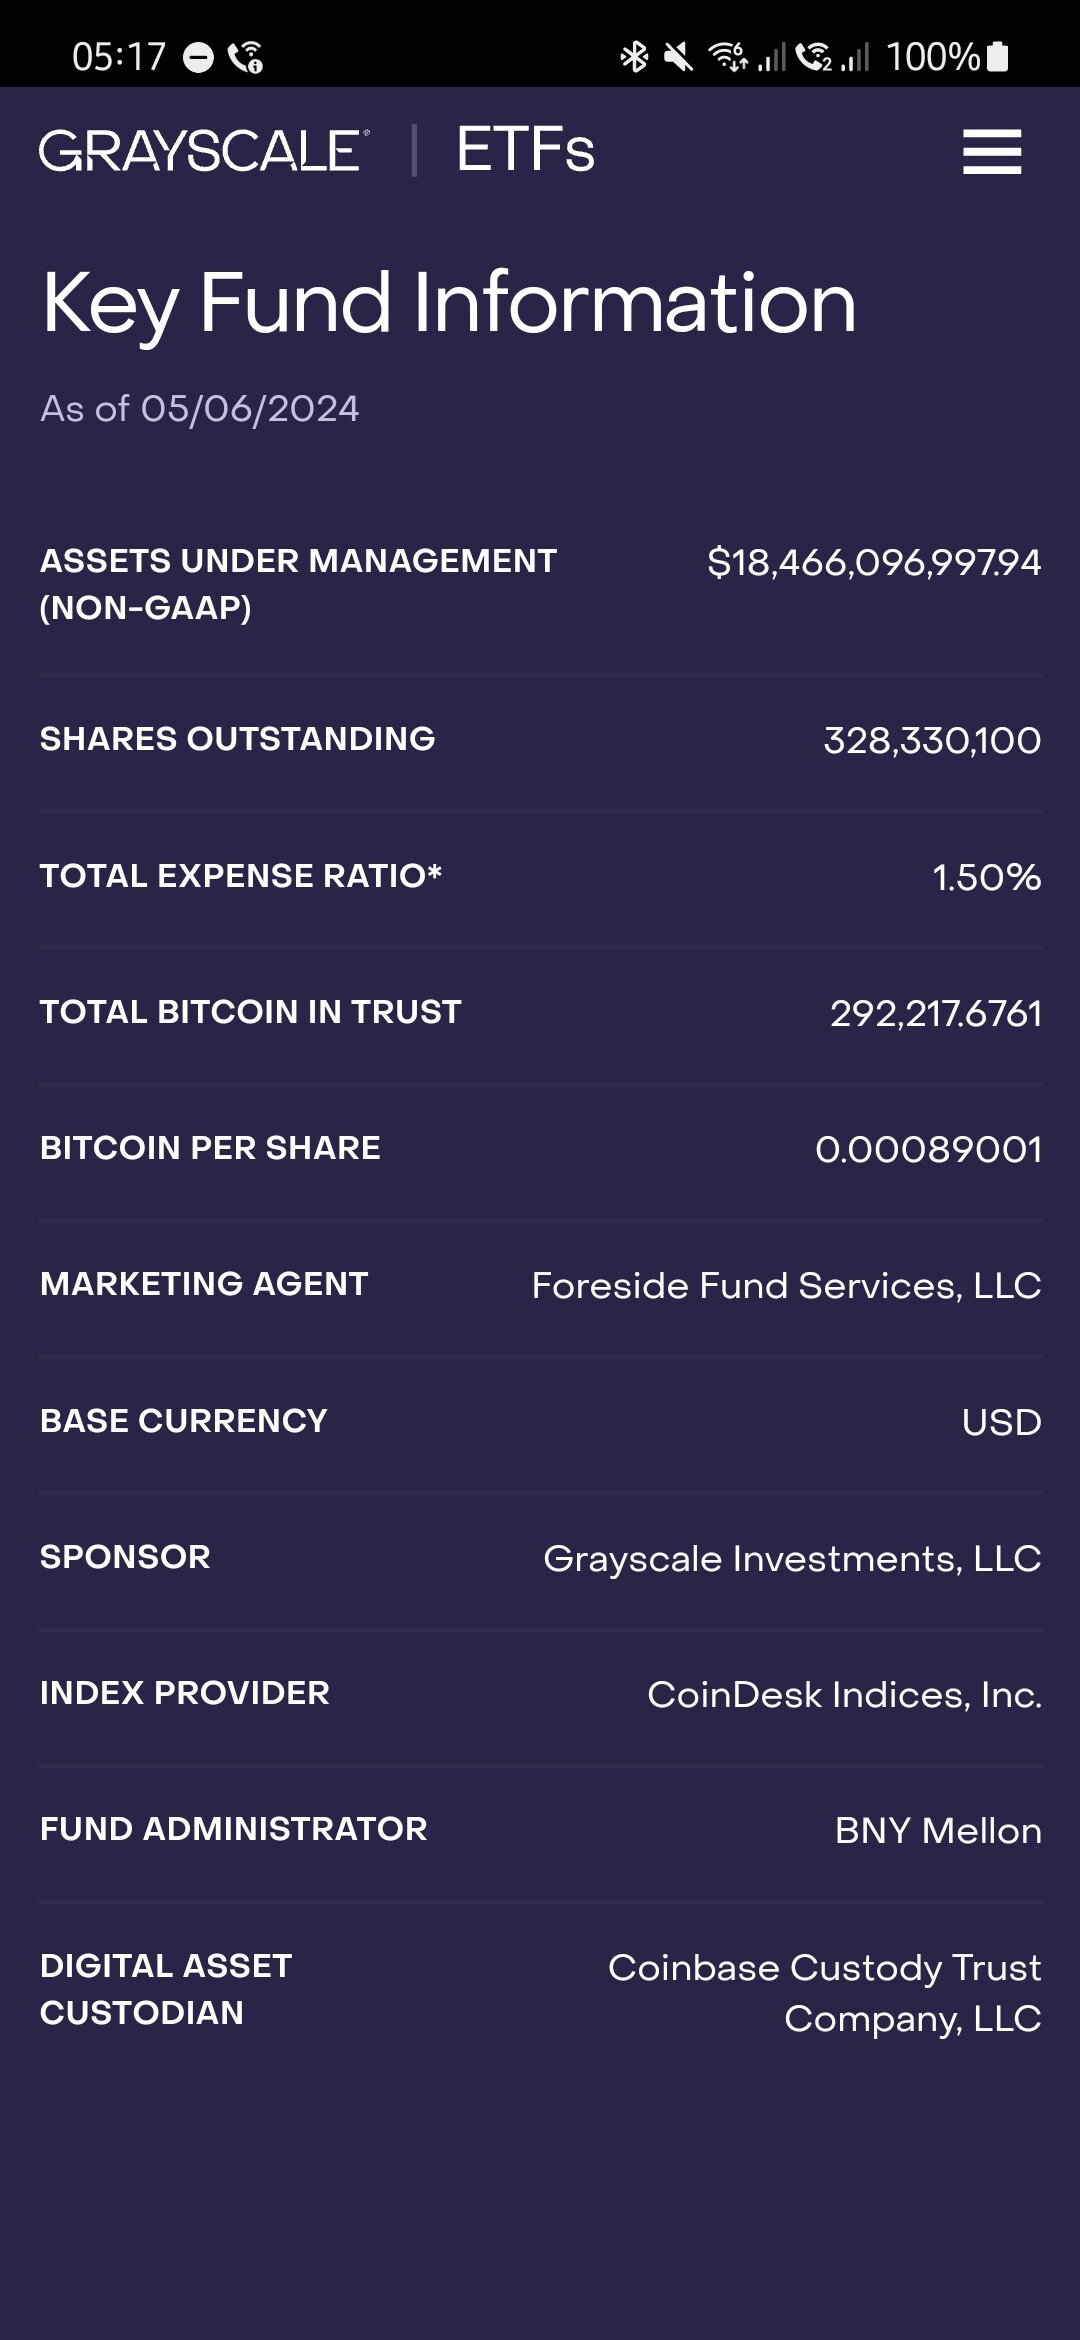Tap CoinDesk Indices, Inc. index provider
The image size is (1080, 2340).
pos(844,1694)
